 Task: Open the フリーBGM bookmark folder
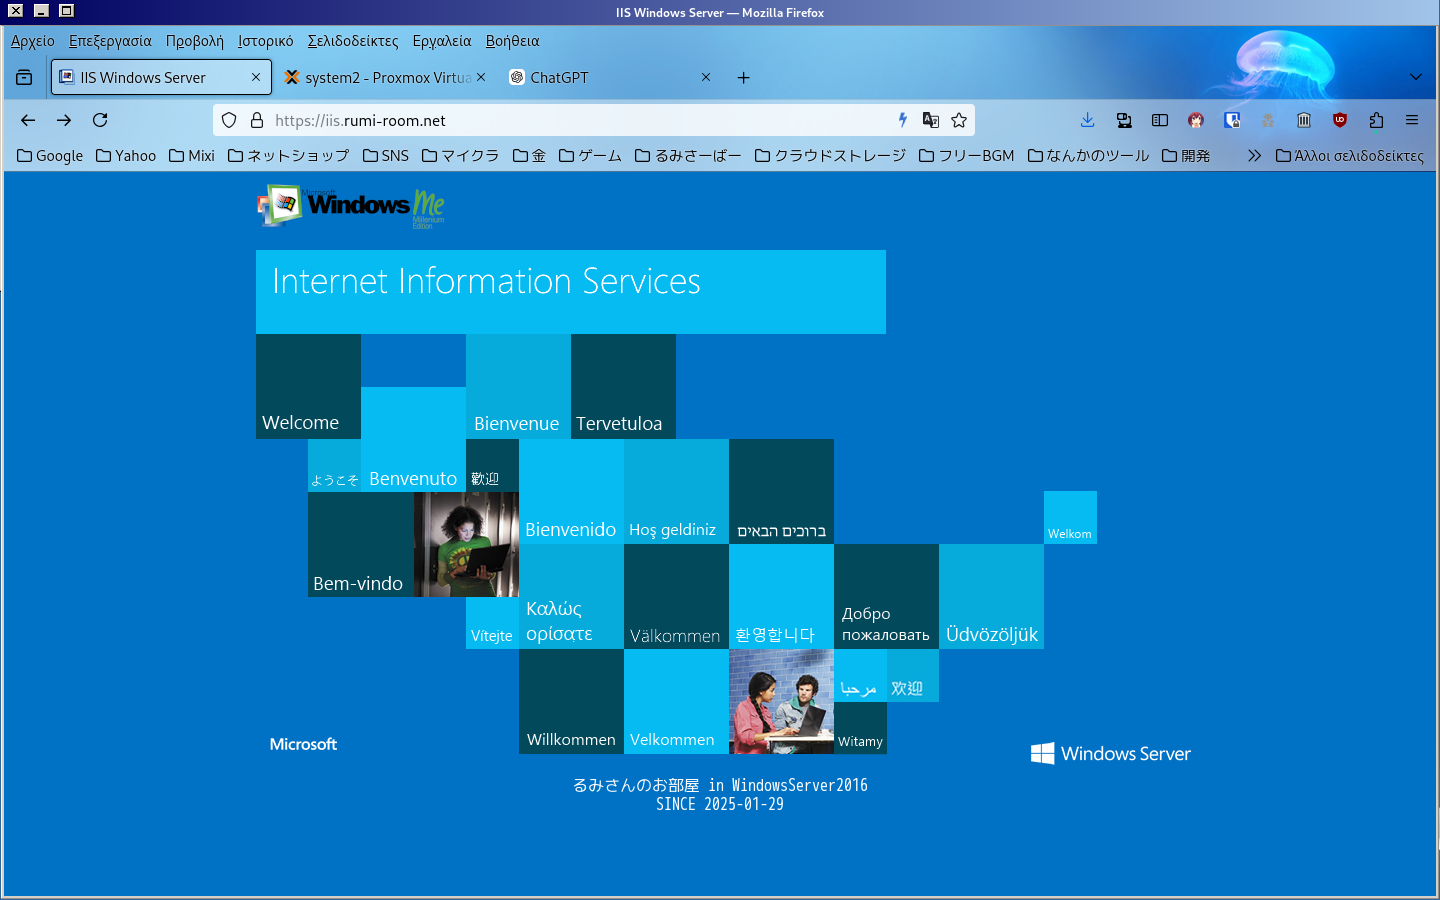tap(966, 155)
